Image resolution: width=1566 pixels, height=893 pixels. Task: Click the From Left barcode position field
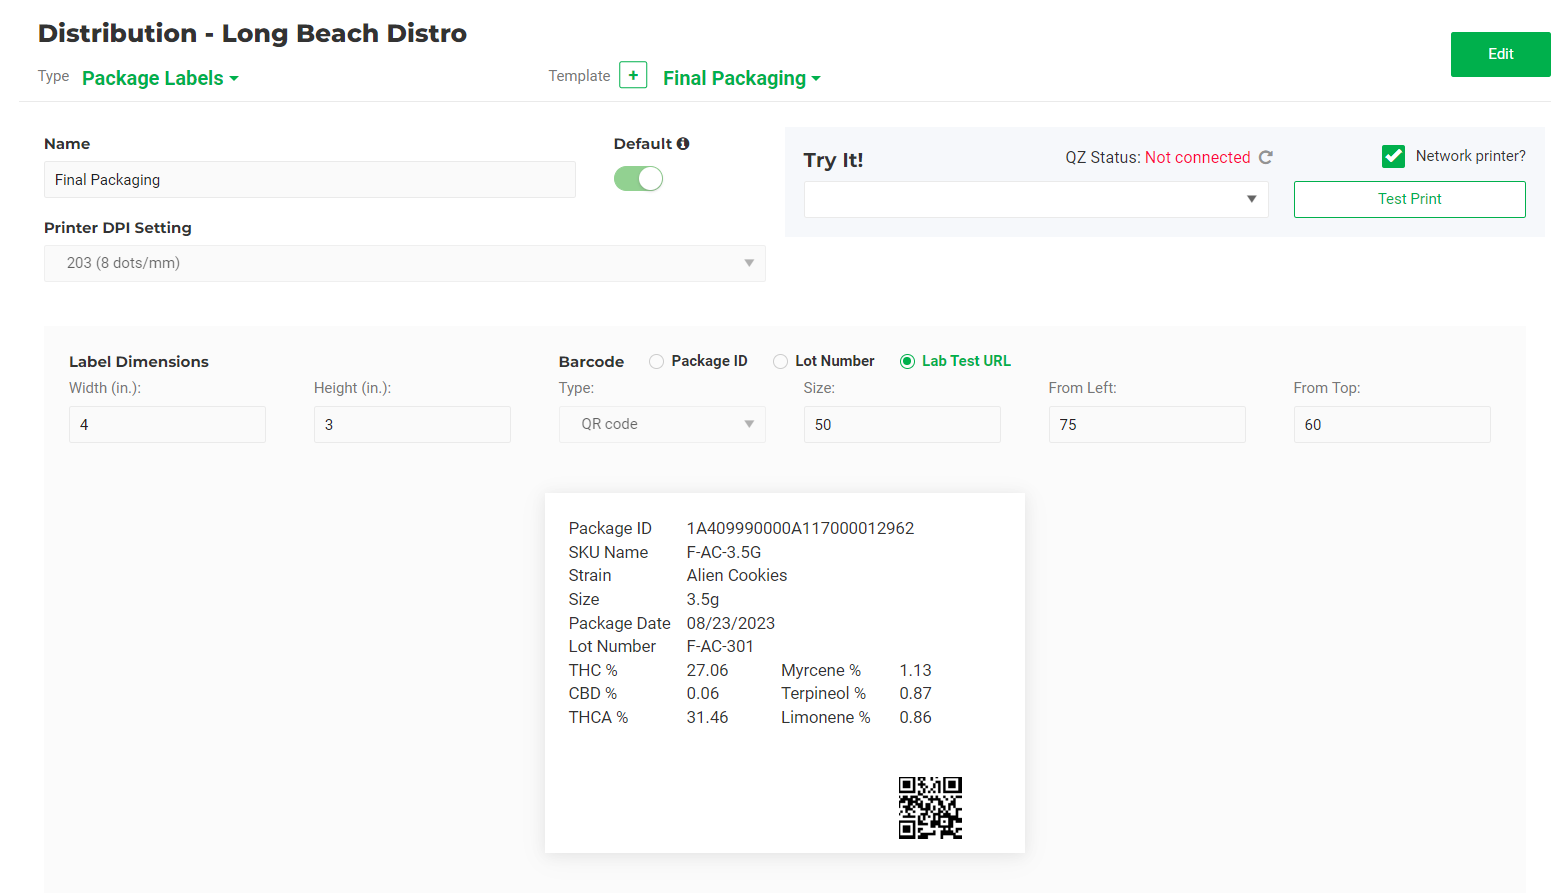pyautogui.click(x=1146, y=424)
